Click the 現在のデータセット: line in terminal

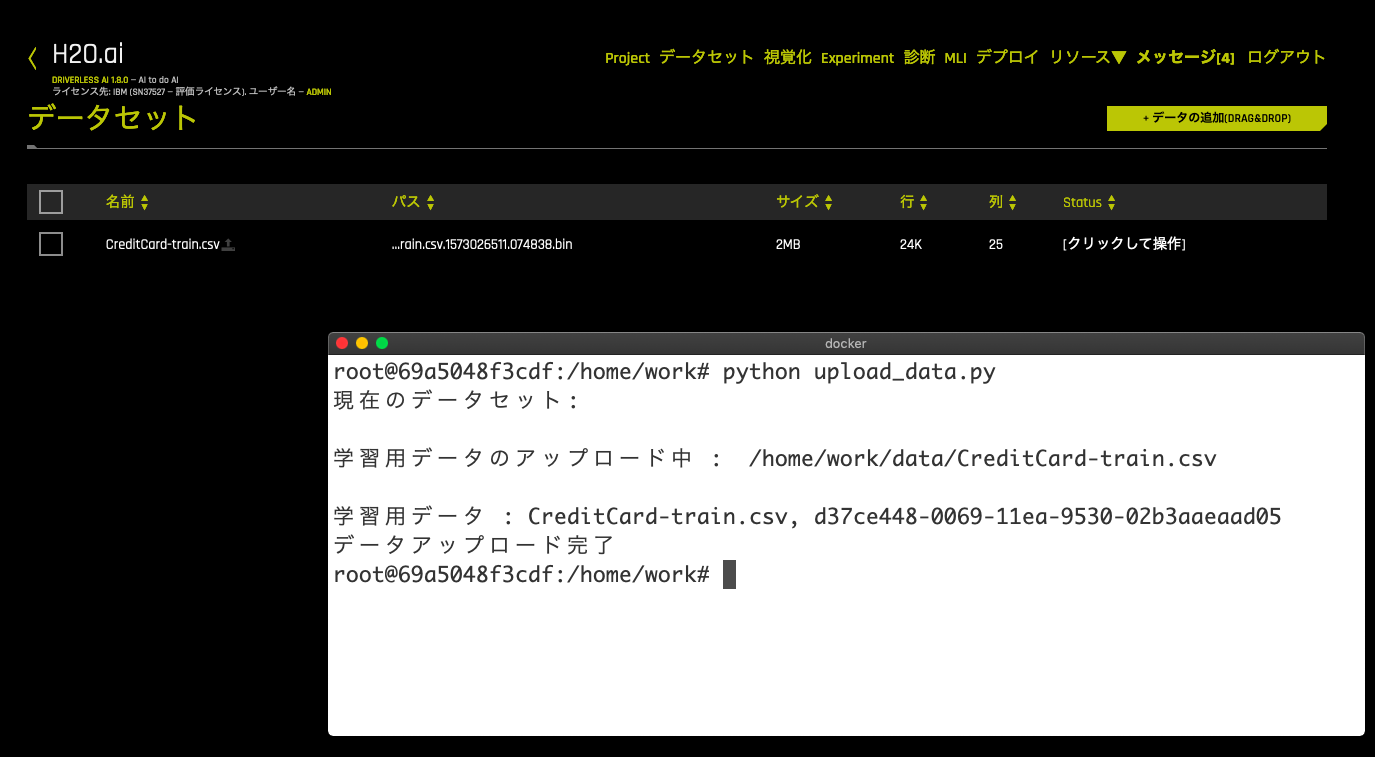[x=456, y=401]
